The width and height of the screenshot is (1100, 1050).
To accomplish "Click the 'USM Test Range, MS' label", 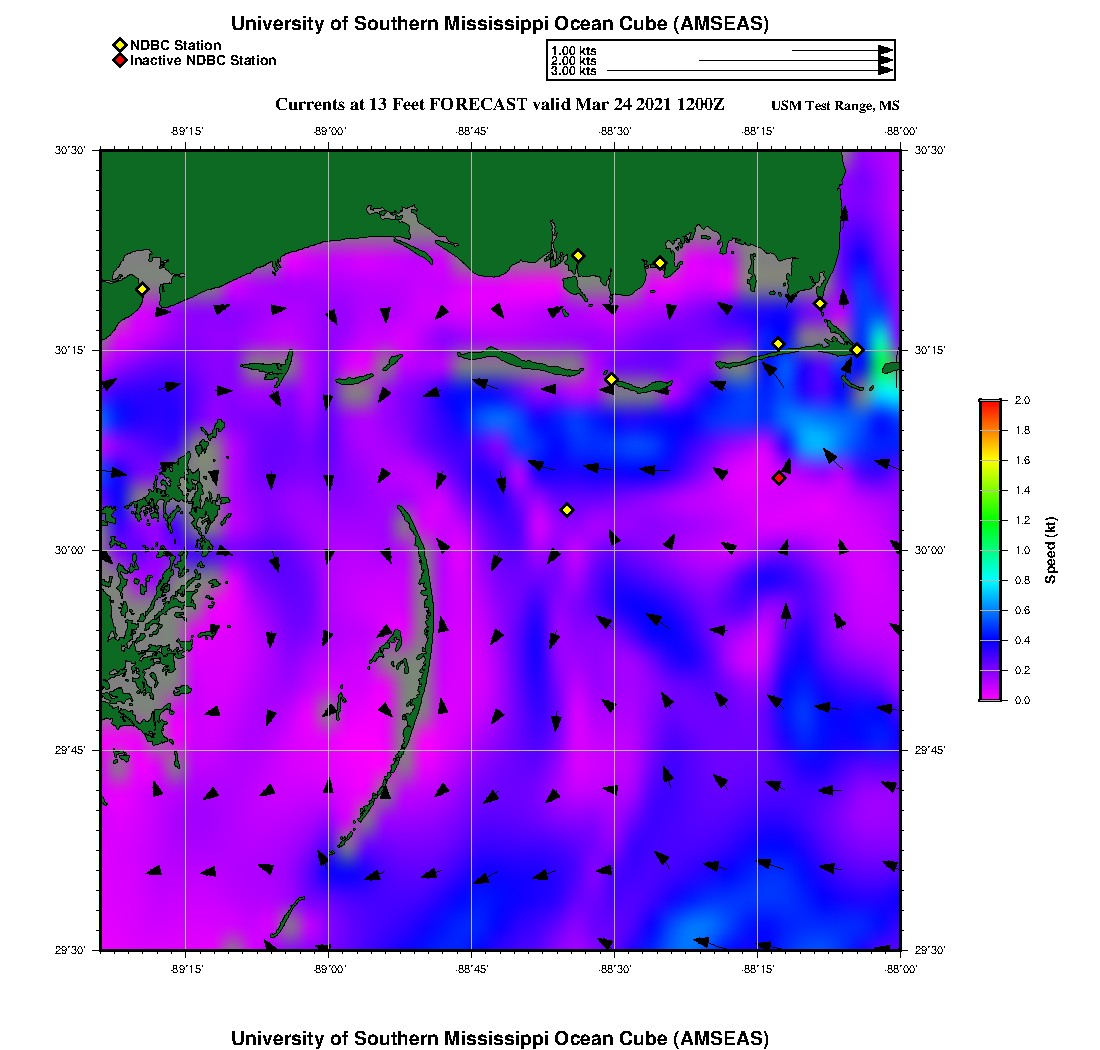I will coord(835,106).
